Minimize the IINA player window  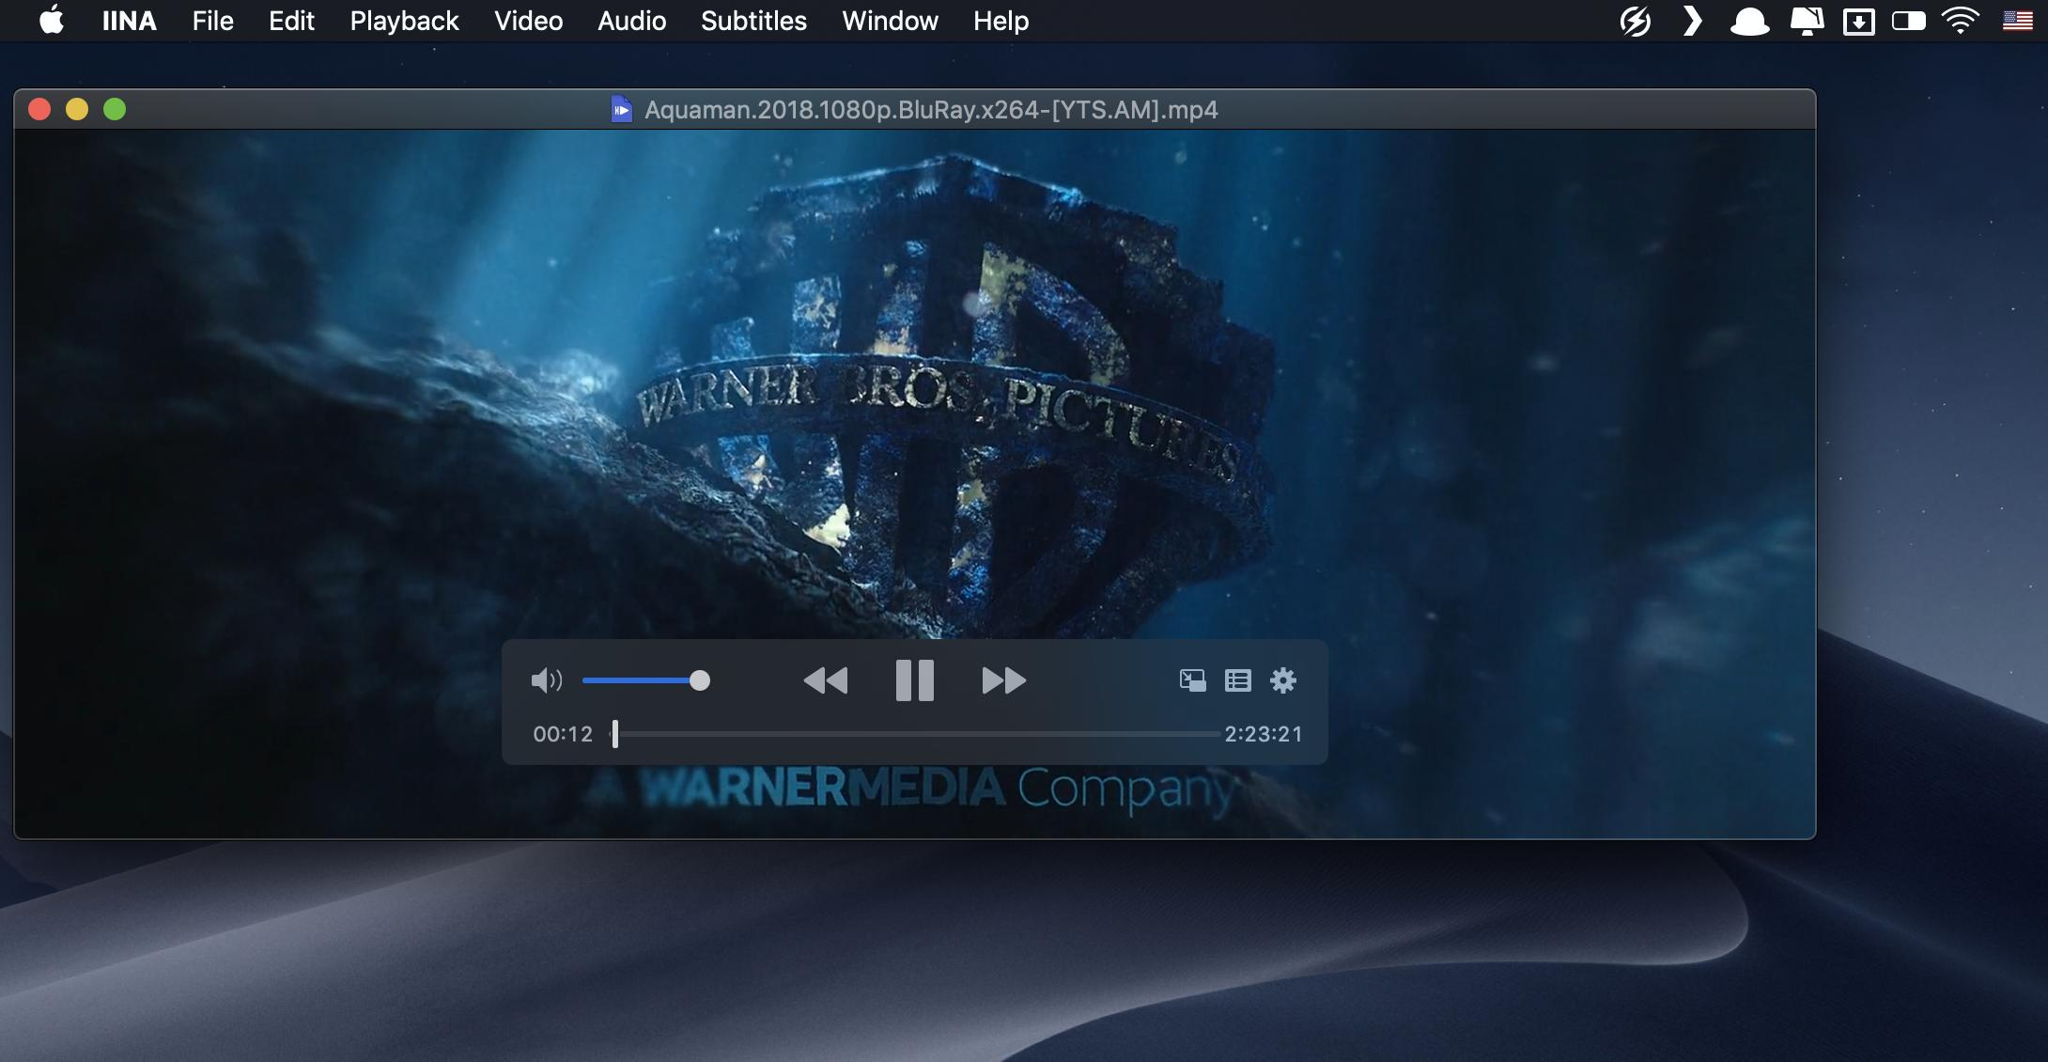pos(77,109)
